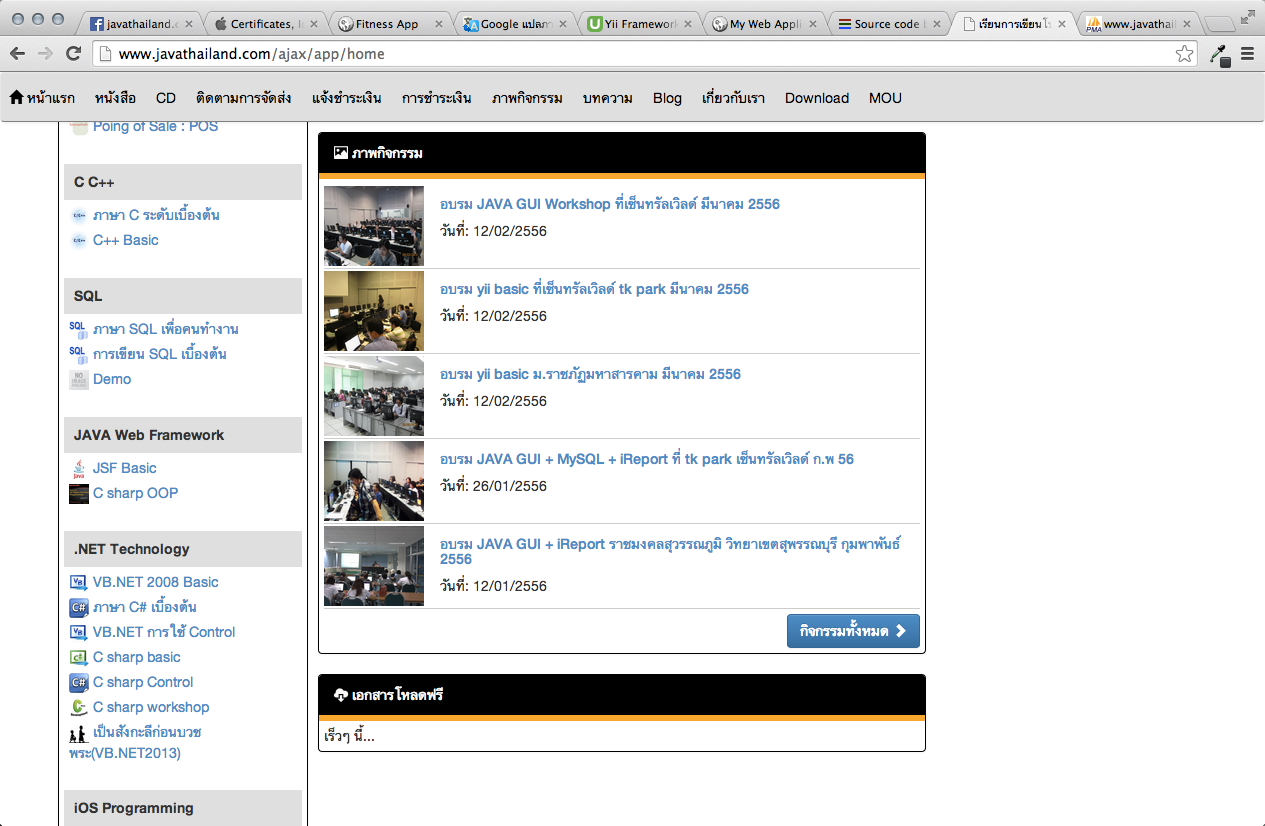Screen dimensions: 1265x826
Task: Open the JAVA GUI + MySQL + iReport link
Action: tap(647, 459)
